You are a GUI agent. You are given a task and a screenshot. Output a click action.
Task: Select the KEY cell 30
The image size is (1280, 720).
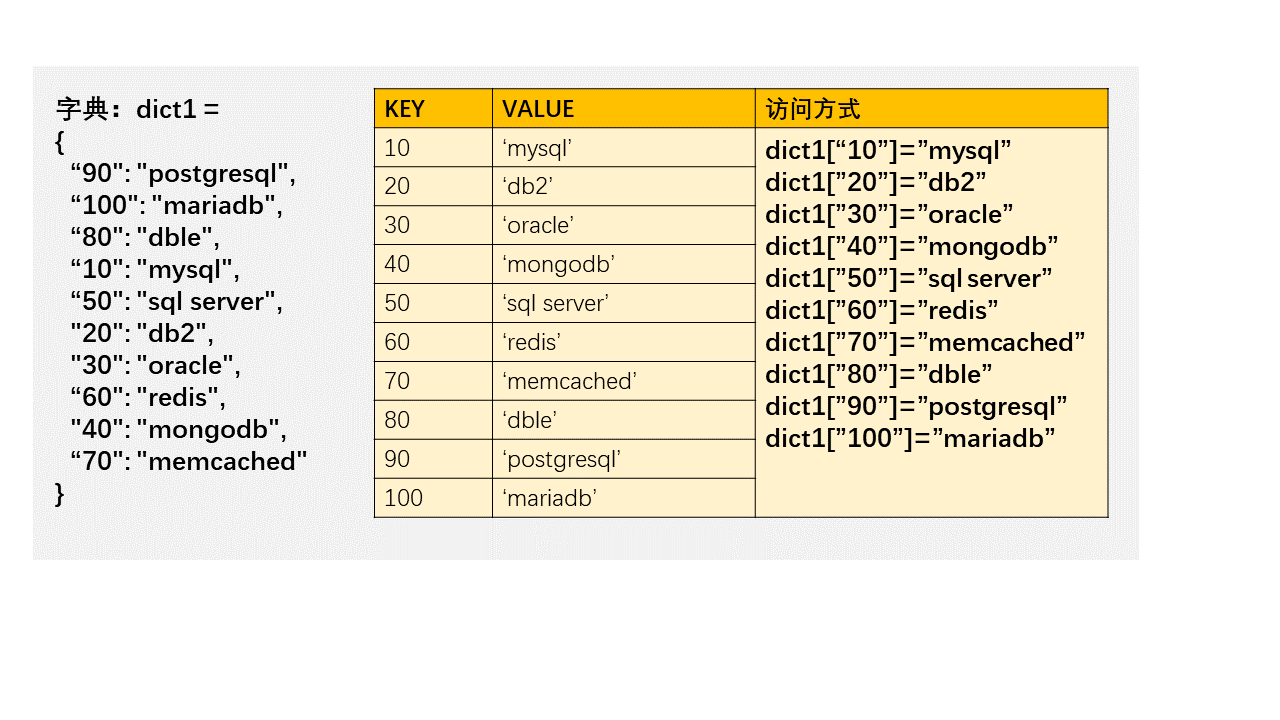433,226
